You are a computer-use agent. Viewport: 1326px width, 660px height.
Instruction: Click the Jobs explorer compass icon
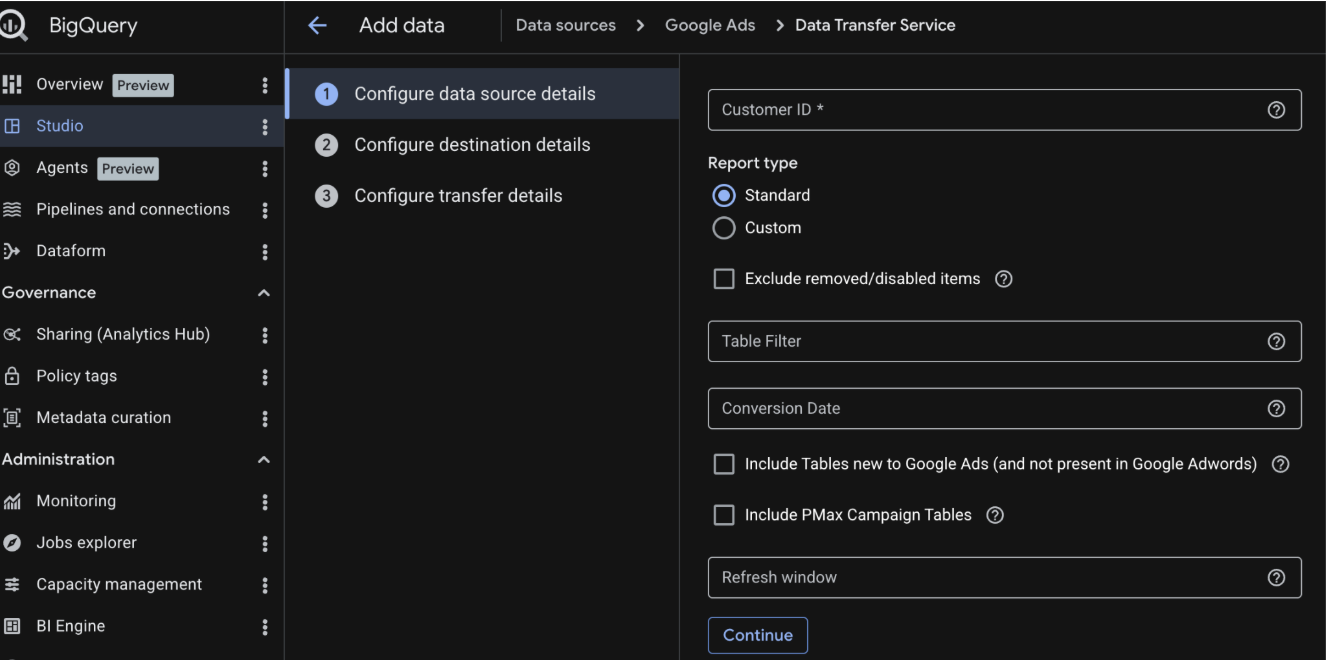(x=12, y=543)
